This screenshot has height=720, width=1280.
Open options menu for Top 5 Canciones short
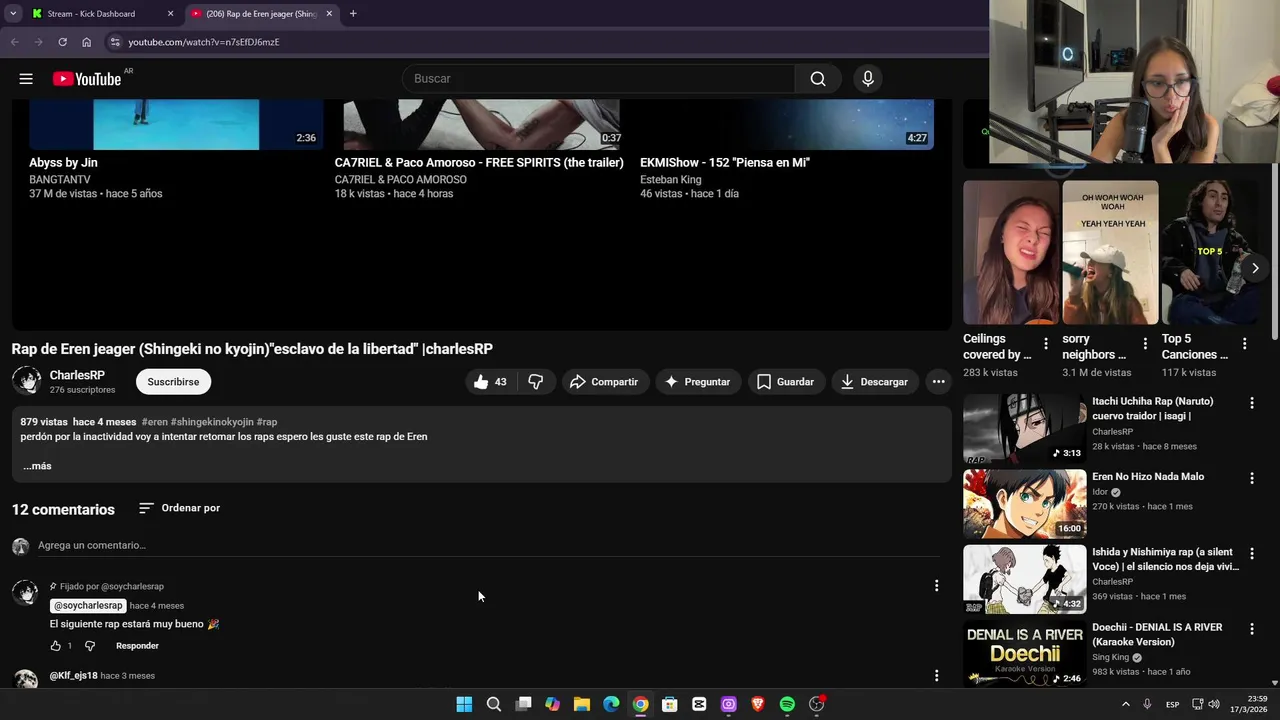[1244, 344]
